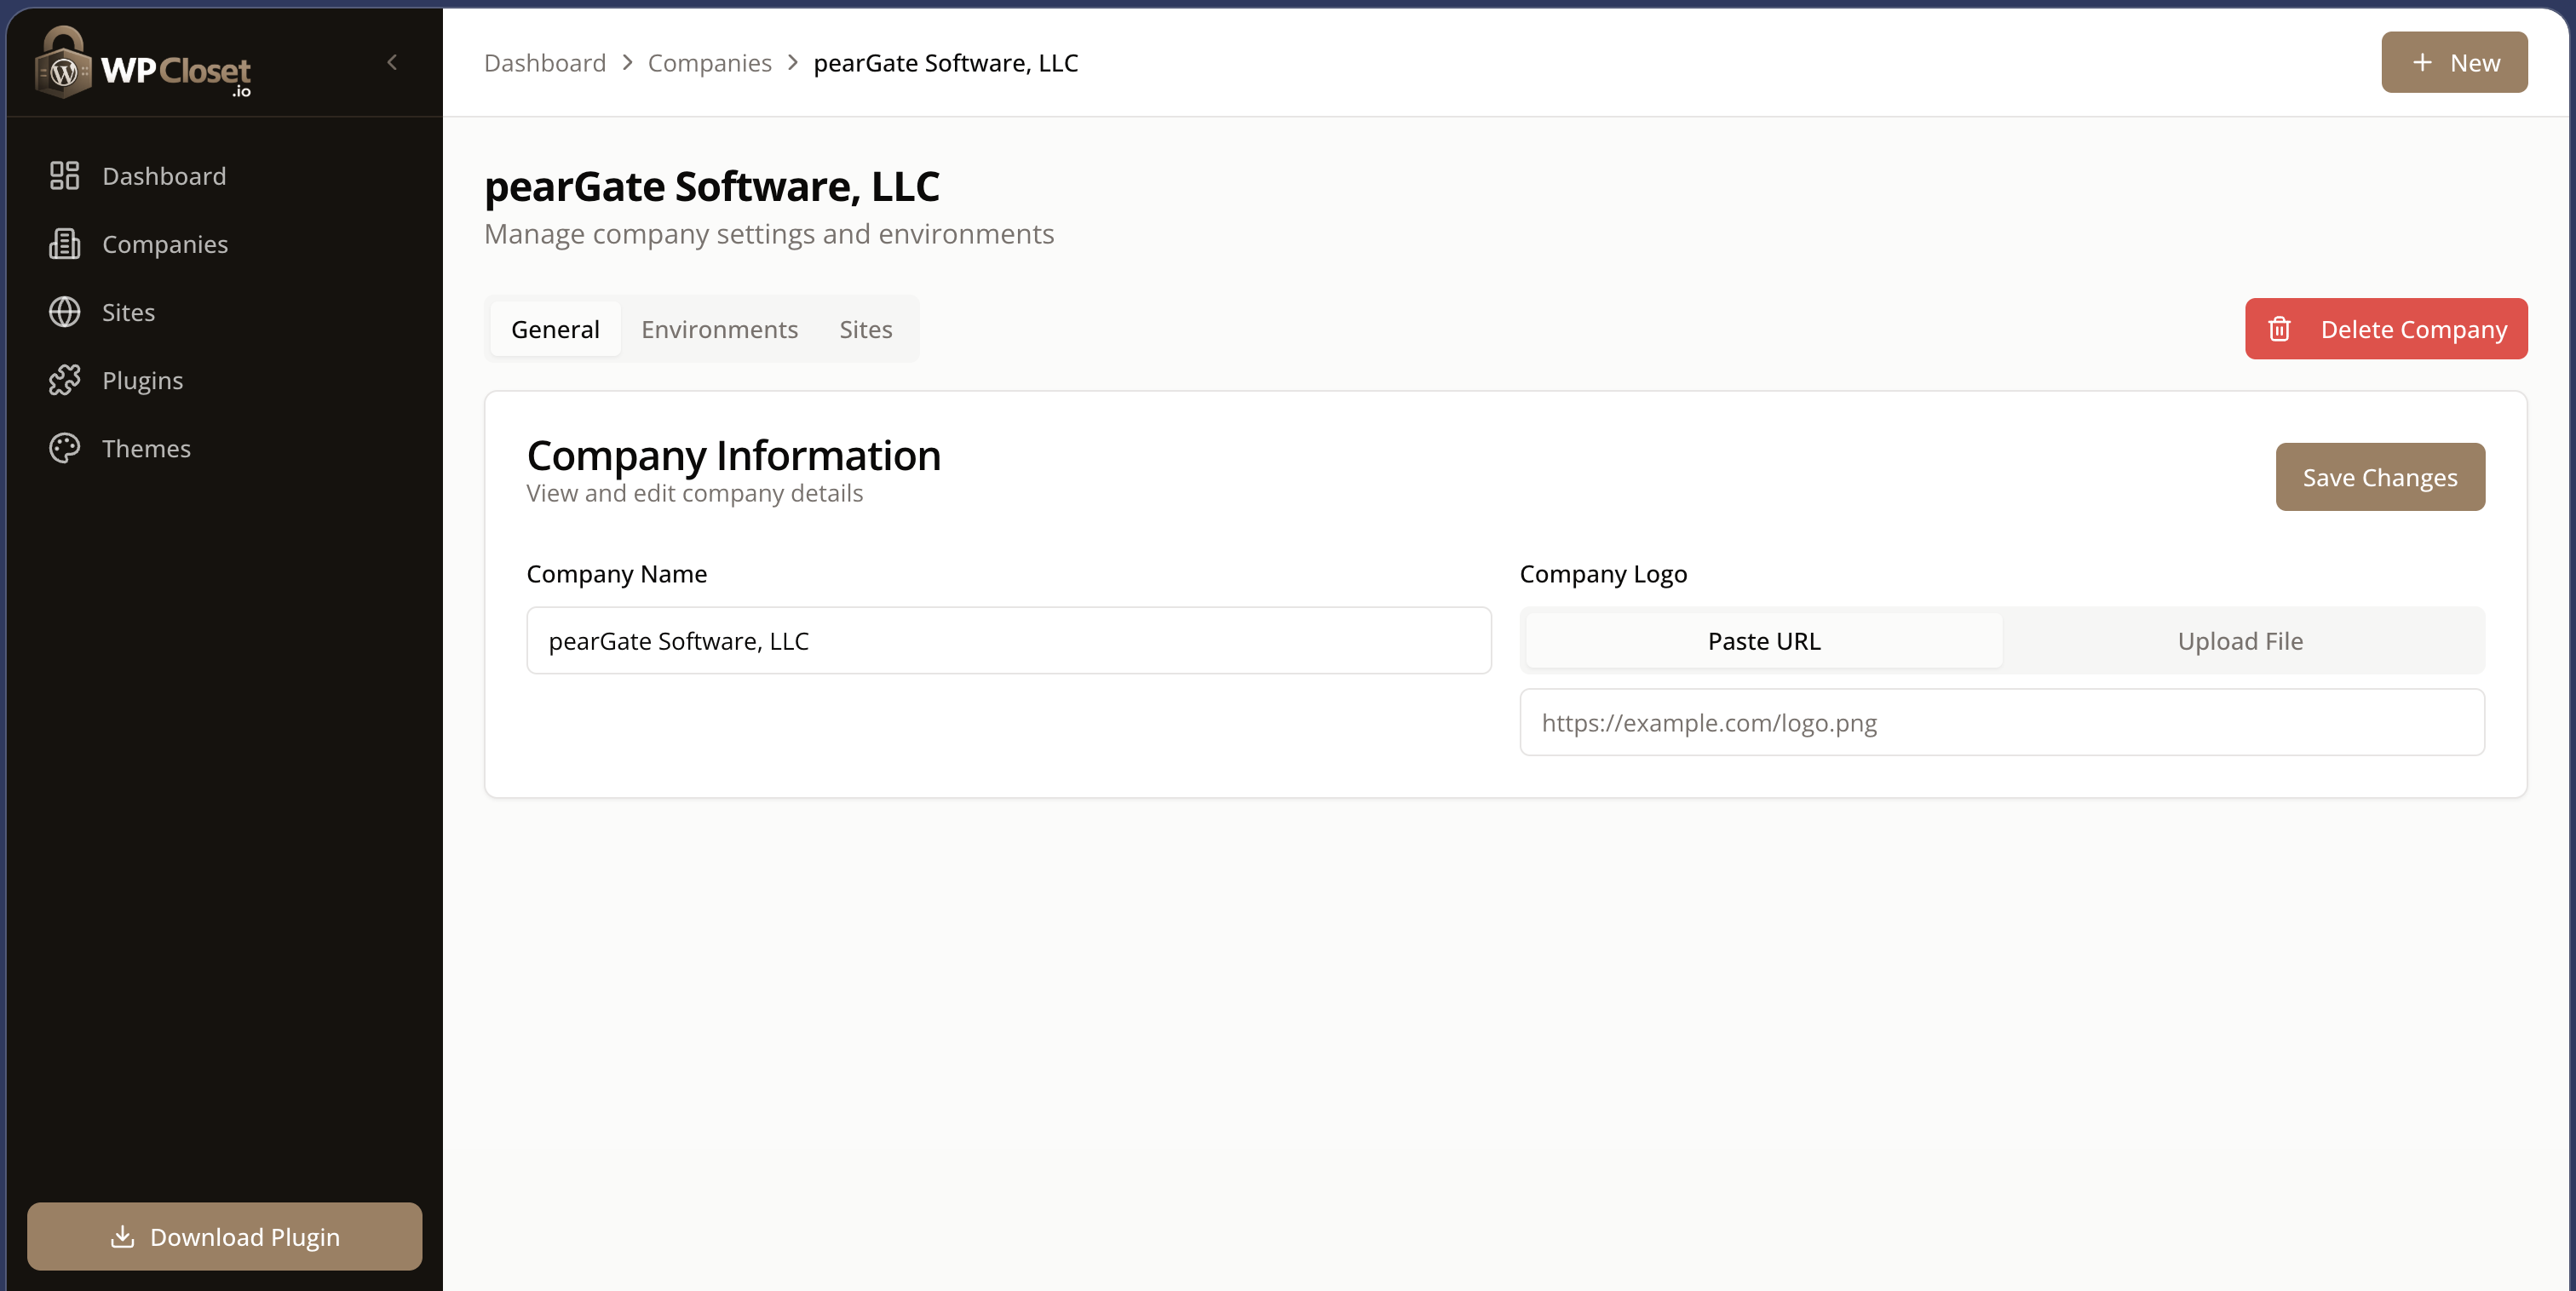The width and height of the screenshot is (2576, 1291).
Task: Open the Environments tab
Action: [719, 329]
